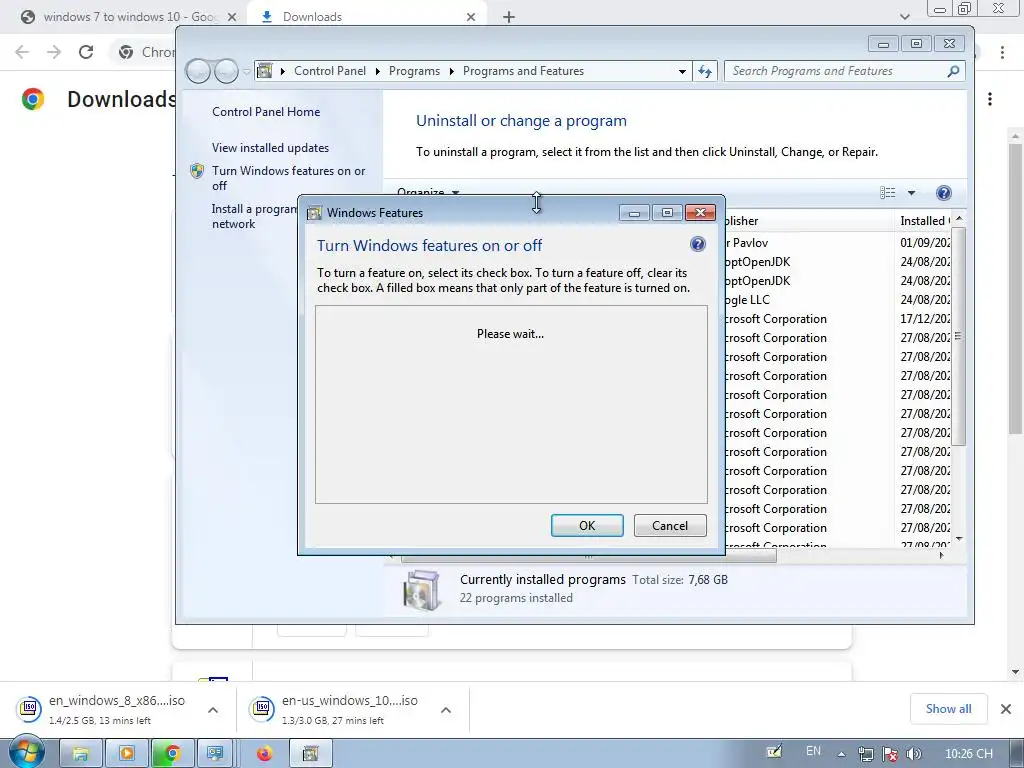The image size is (1024, 768).
Task: Expand en-us_windows_10 download options chevron
Action: (x=446, y=710)
